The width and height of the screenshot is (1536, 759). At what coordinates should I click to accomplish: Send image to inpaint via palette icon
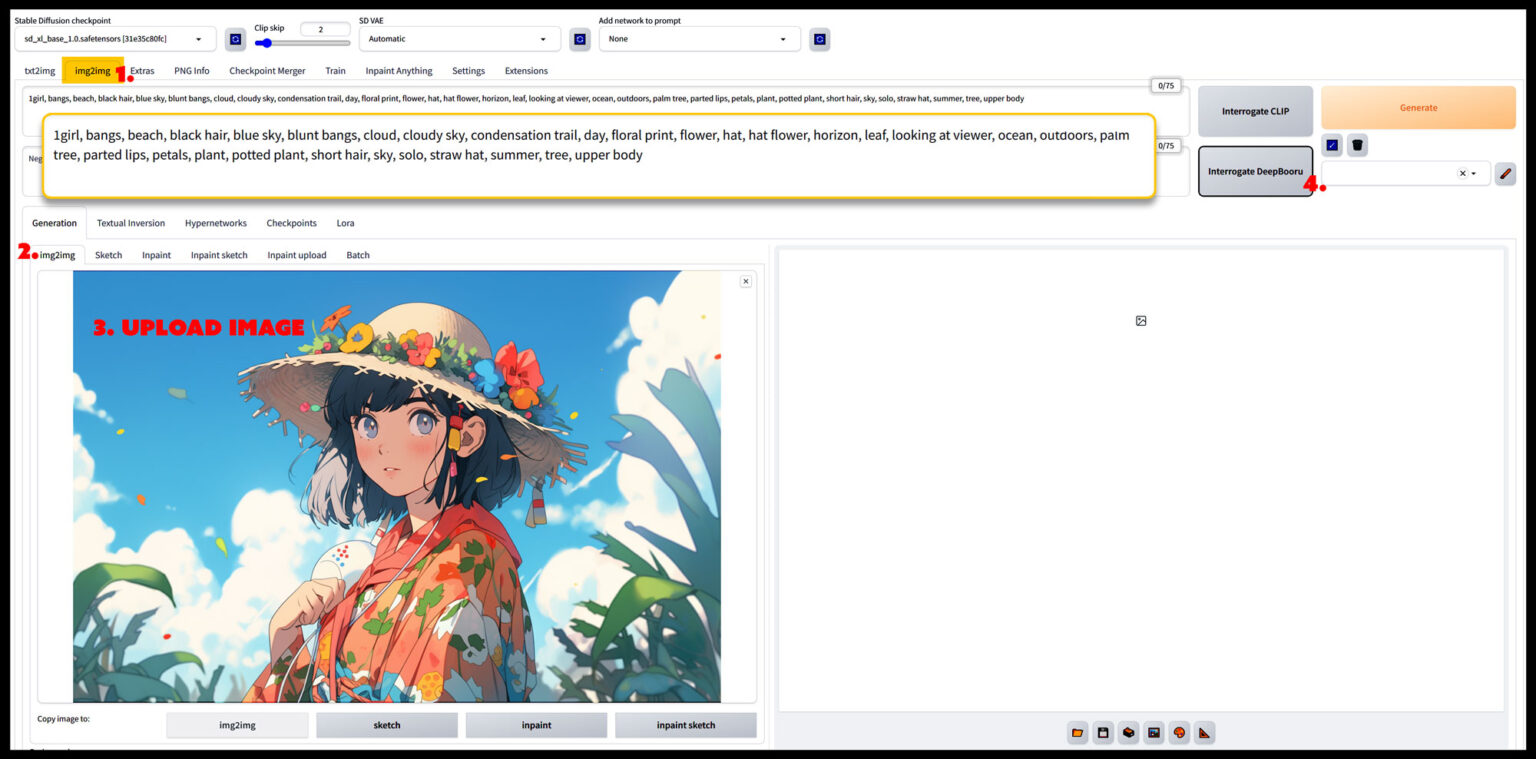click(1179, 732)
